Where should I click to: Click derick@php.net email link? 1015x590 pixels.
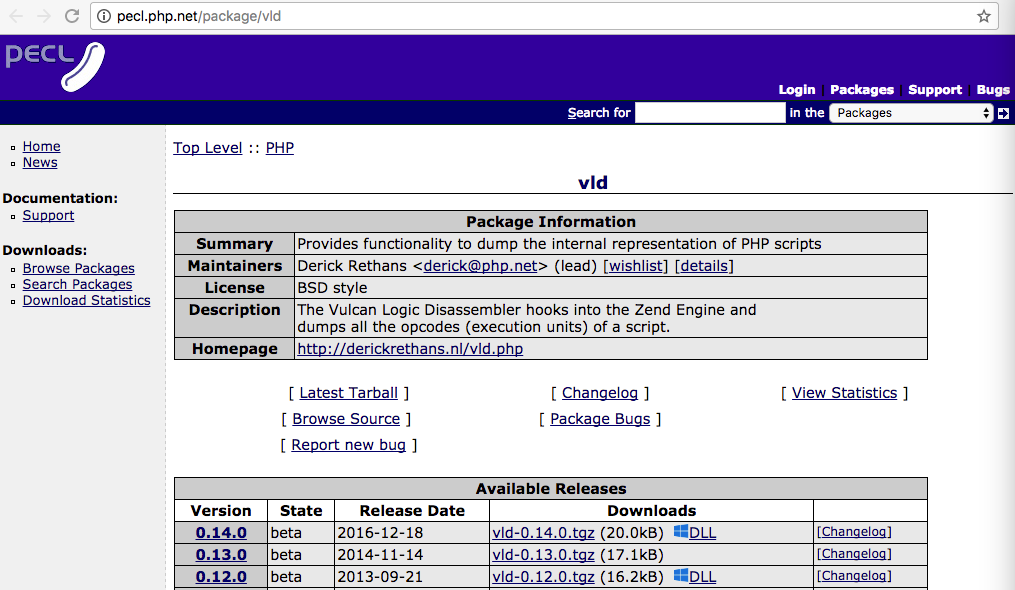[x=480, y=266]
